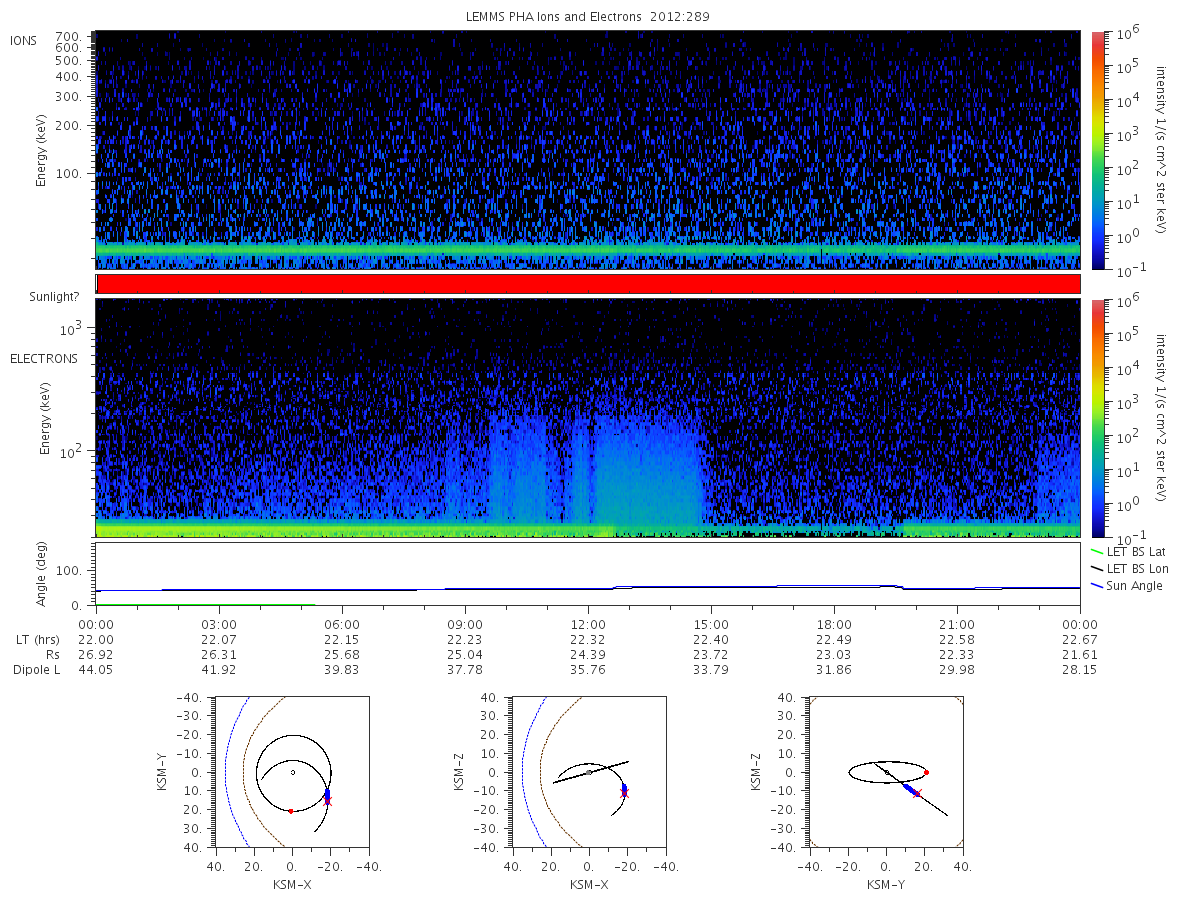Click the ions intensity color bar
Image resolution: width=1200 pixels, height=900 pixels.
click(x=1097, y=150)
